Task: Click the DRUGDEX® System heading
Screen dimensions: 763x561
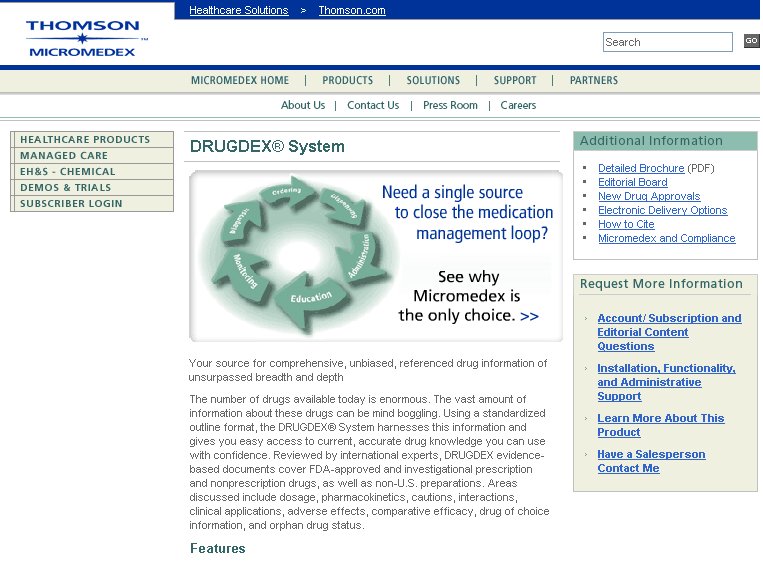Action: click(x=267, y=146)
